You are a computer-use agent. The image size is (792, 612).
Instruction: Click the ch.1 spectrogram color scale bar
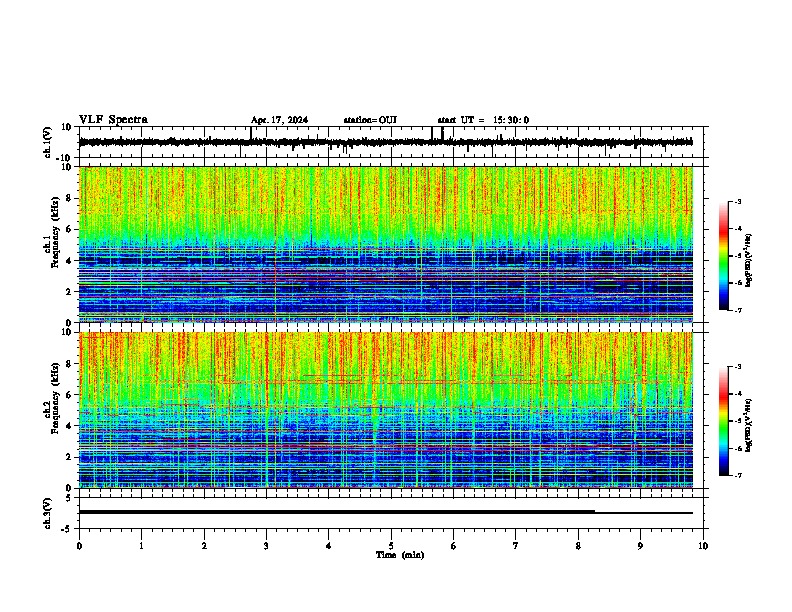point(724,256)
